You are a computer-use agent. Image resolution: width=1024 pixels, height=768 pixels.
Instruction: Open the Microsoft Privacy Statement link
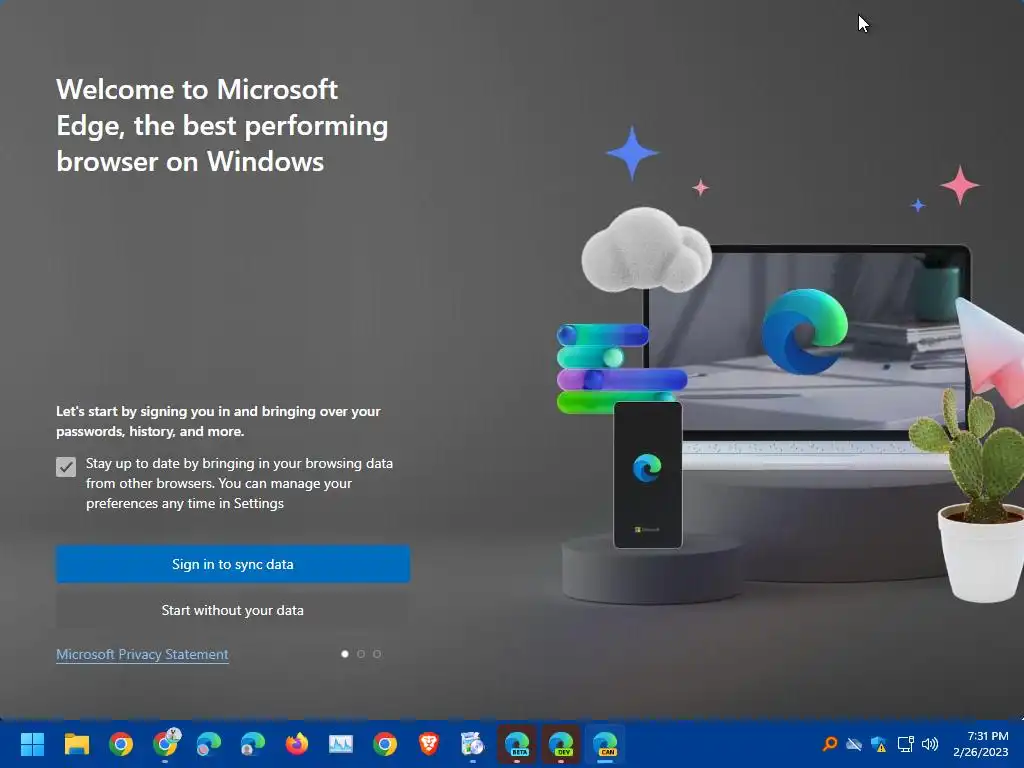(x=142, y=654)
